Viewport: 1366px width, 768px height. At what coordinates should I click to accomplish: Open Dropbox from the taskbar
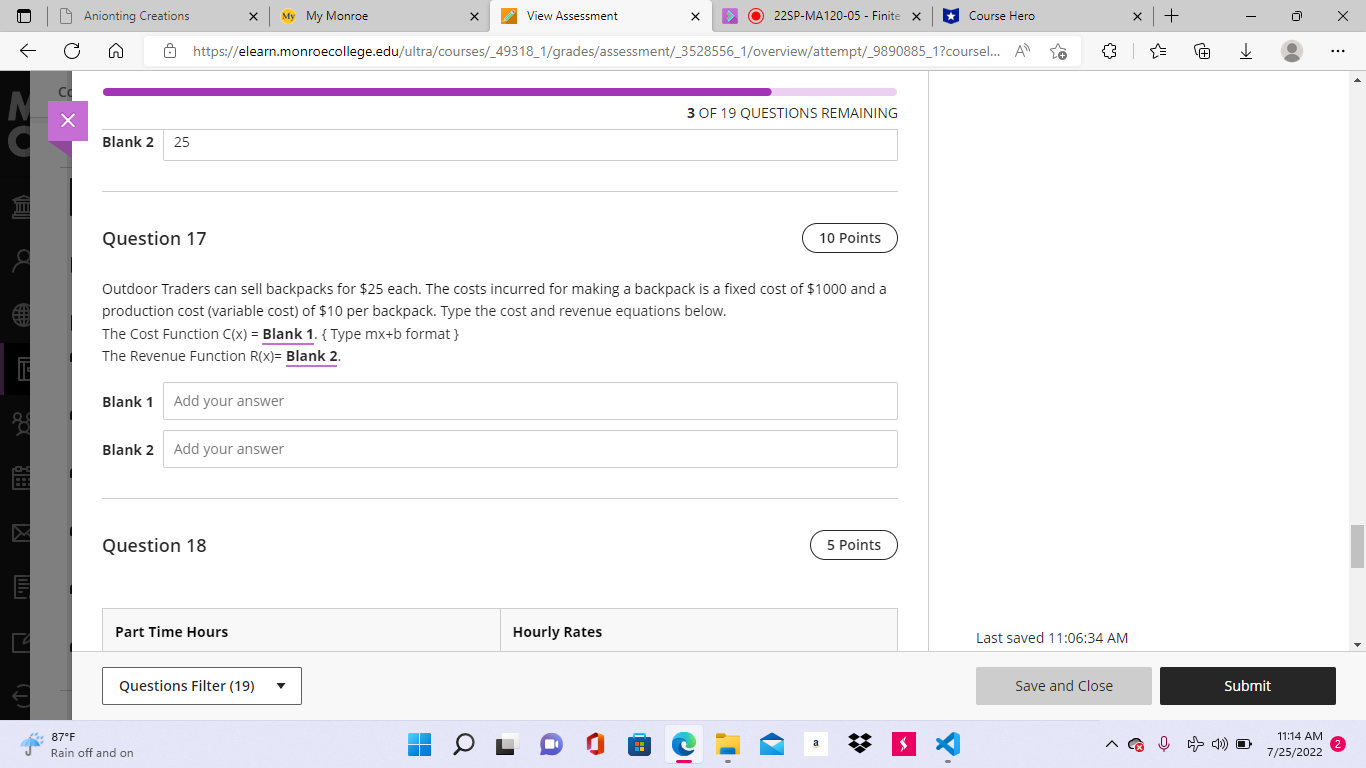coord(859,744)
